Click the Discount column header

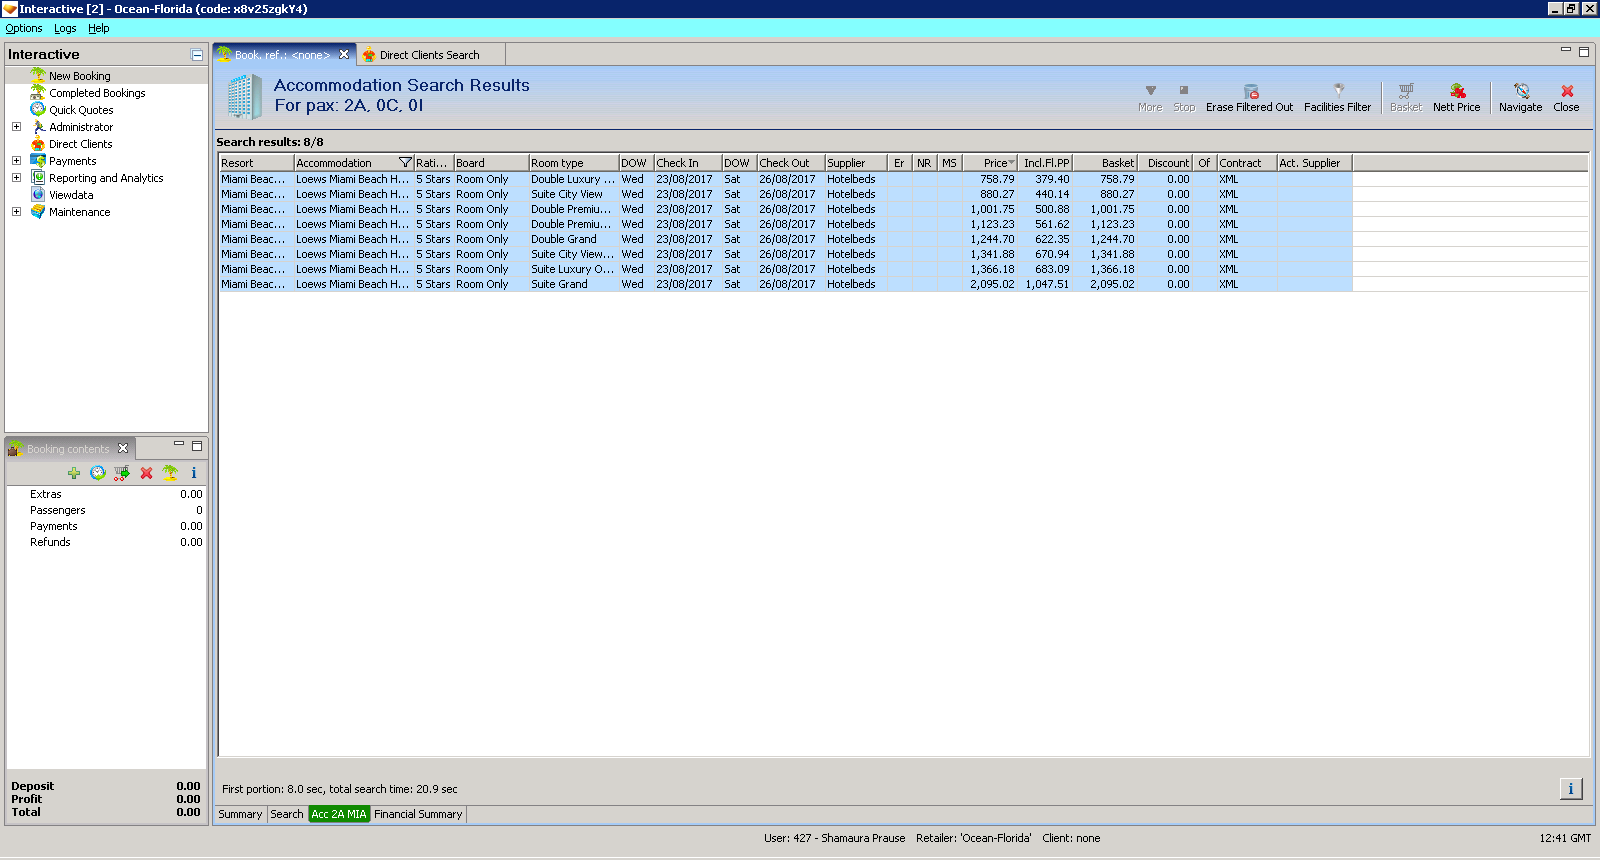1165,163
